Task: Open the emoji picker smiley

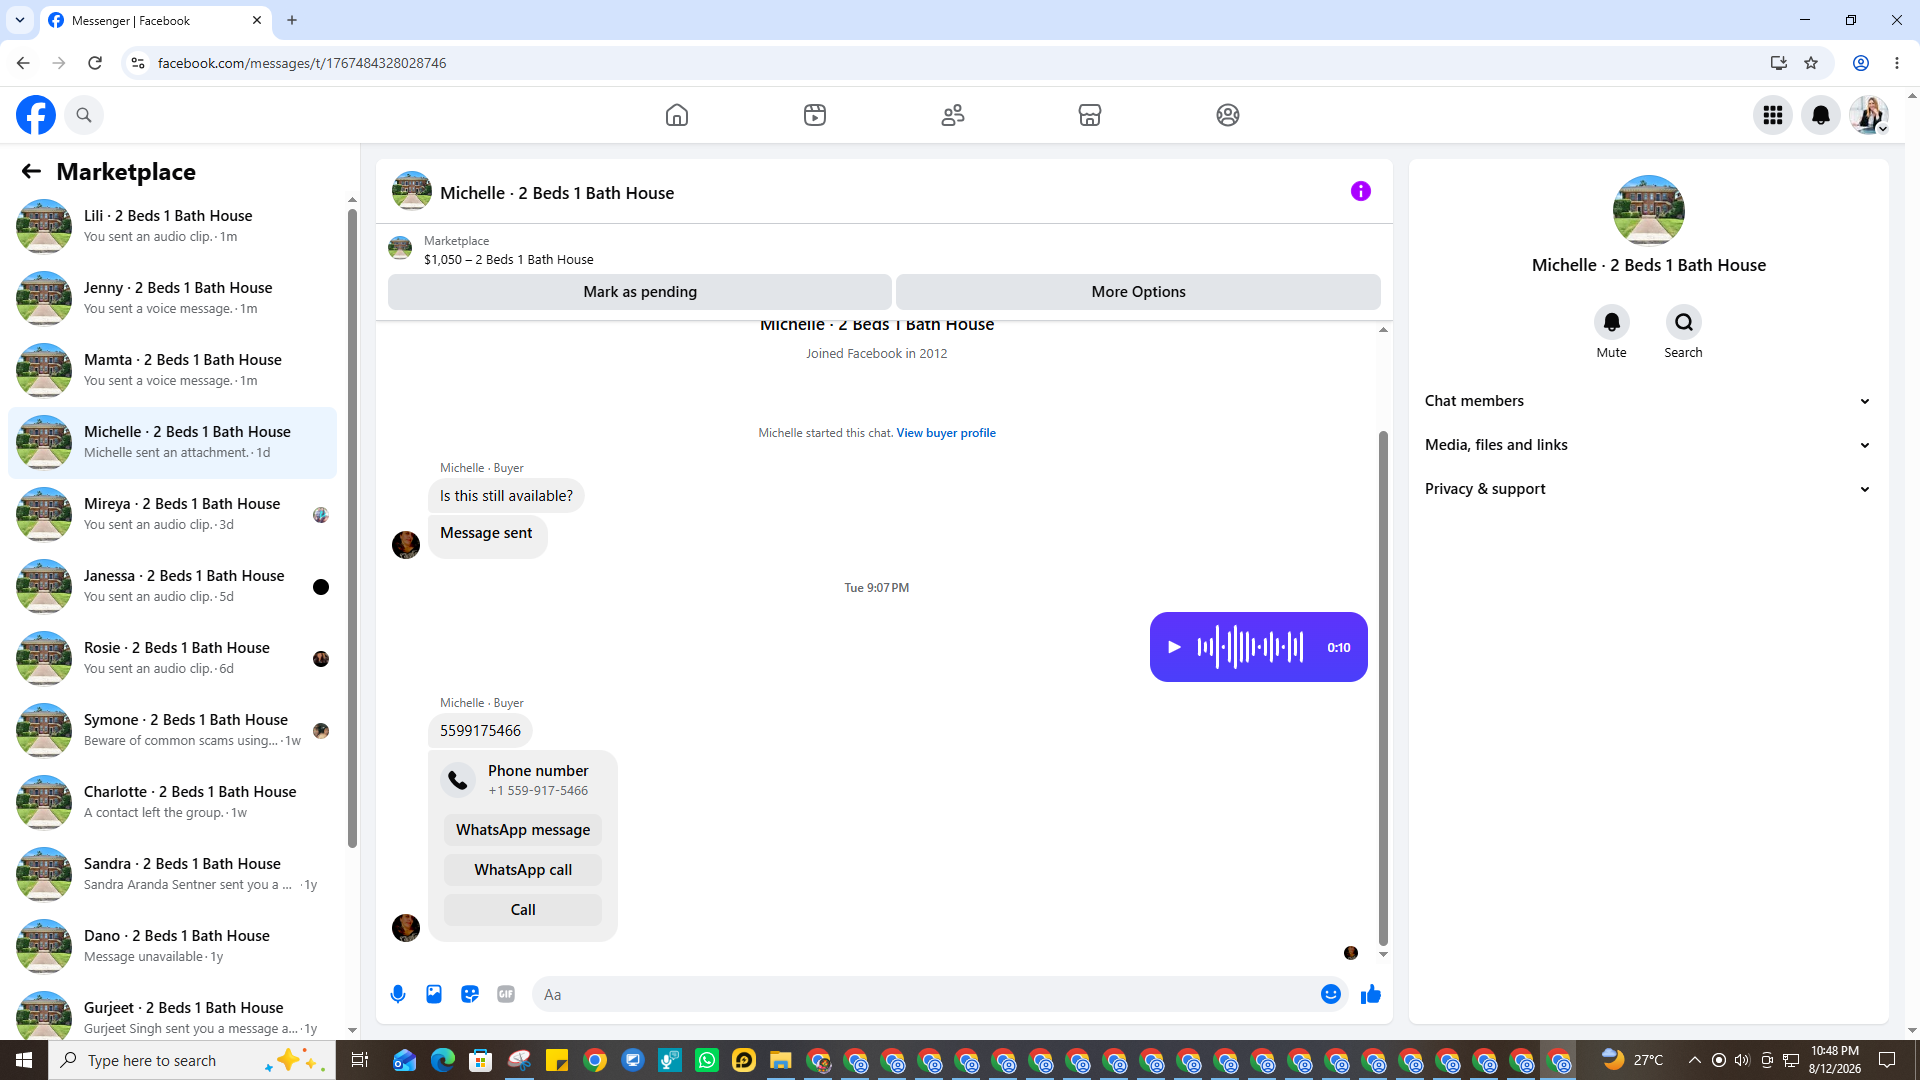Action: tap(1331, 994)
